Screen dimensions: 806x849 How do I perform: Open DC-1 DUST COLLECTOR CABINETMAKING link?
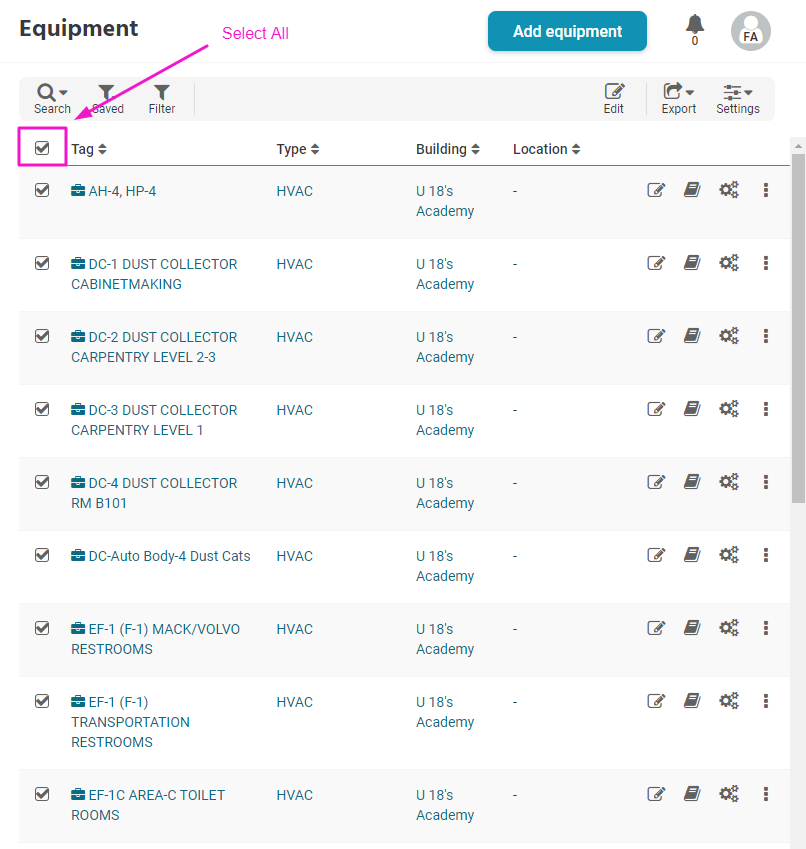(154, 274)
